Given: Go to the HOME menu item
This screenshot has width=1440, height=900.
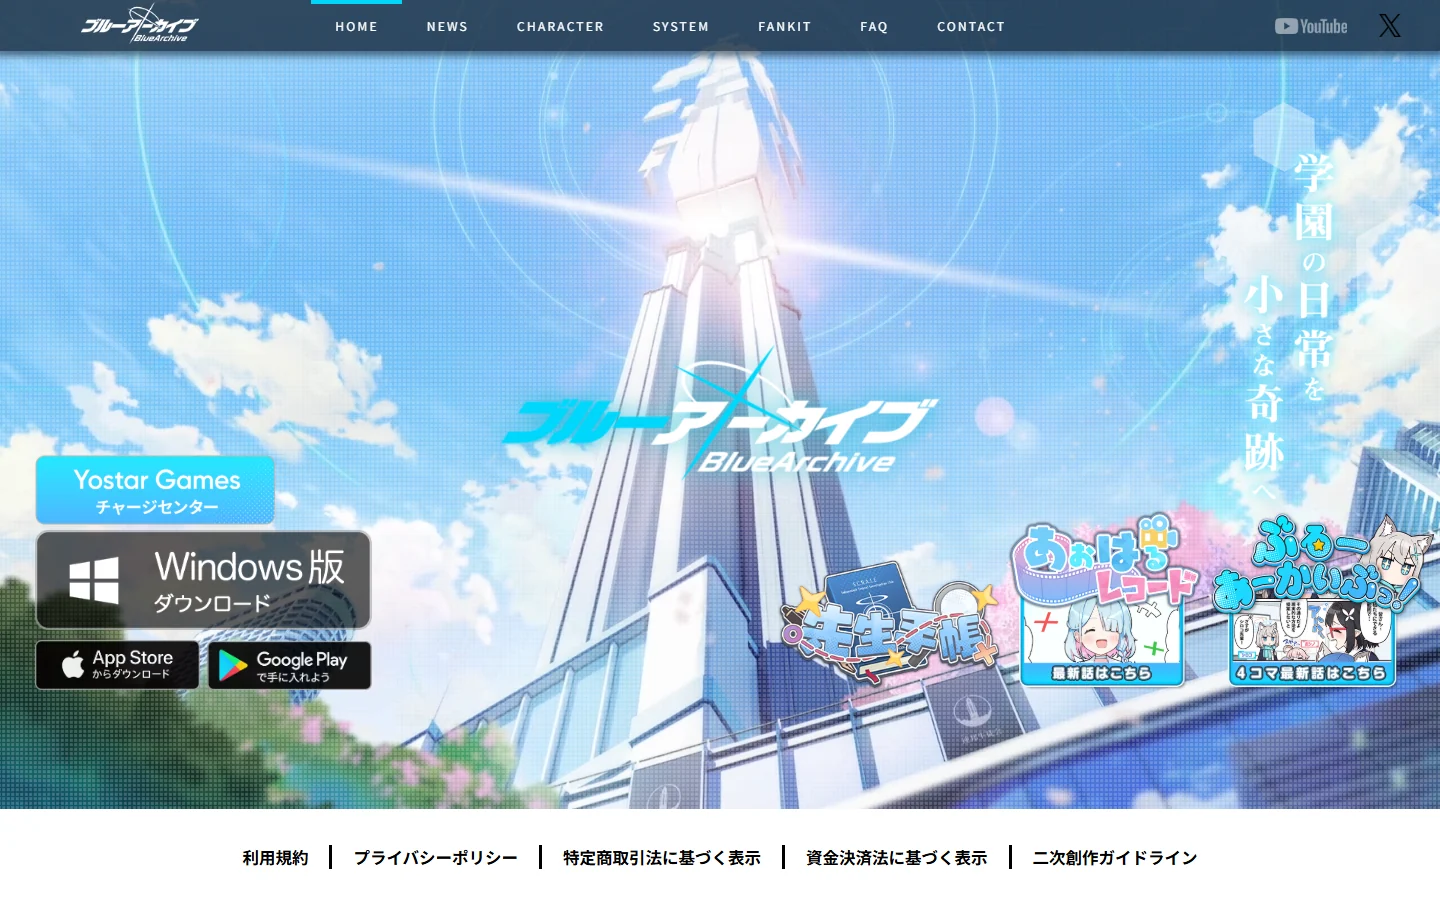Looking at the screenshot, I should 356,27.
